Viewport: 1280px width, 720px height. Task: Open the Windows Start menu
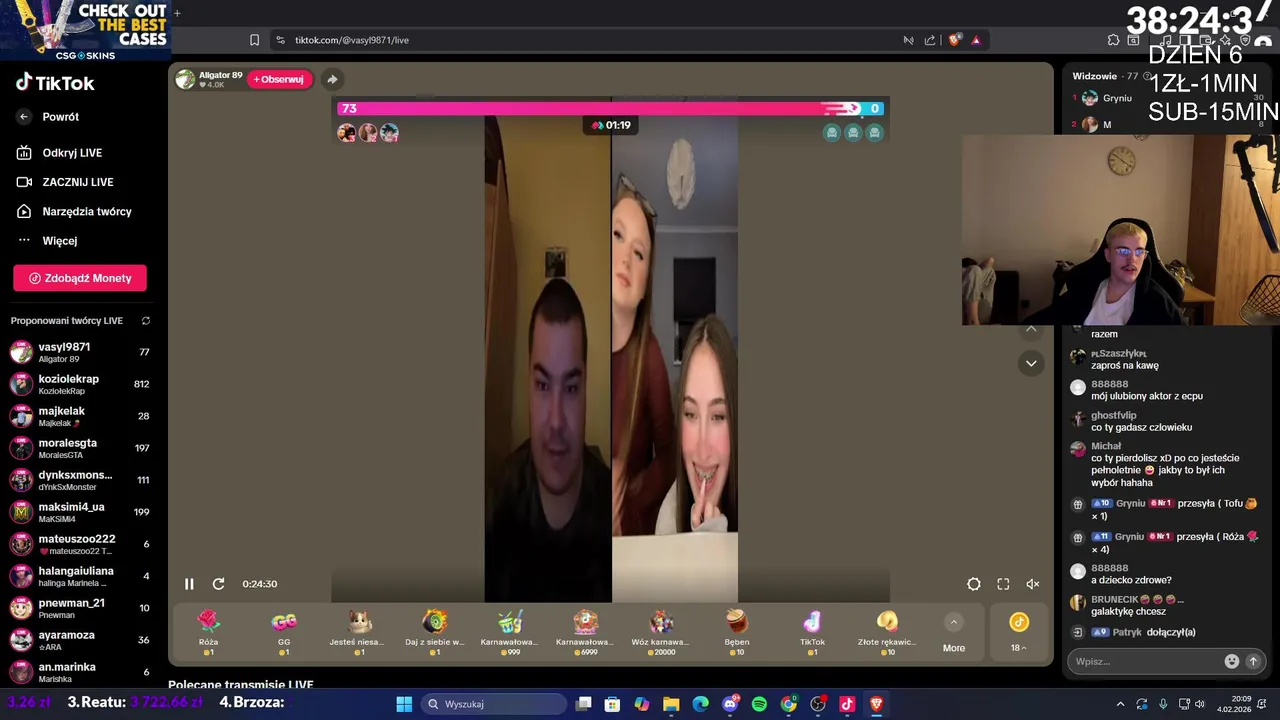tap(404, 704)
